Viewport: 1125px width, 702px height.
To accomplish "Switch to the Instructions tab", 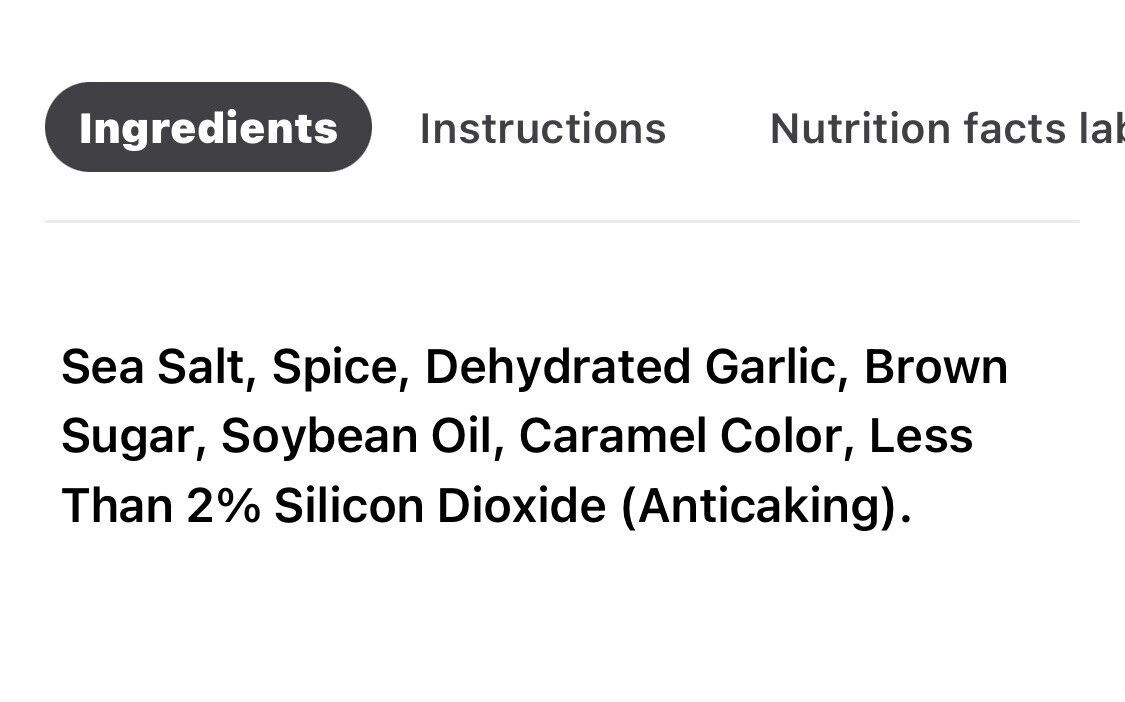I will (x=543, y=129).
